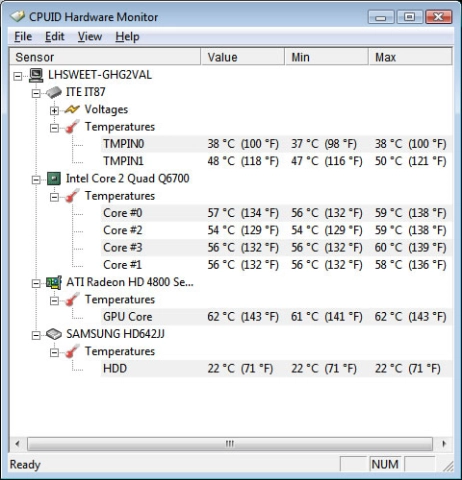Screen dimensions: 462x480
Task: Select the TMPIN1 sensor row
Action: pos(276,161)
